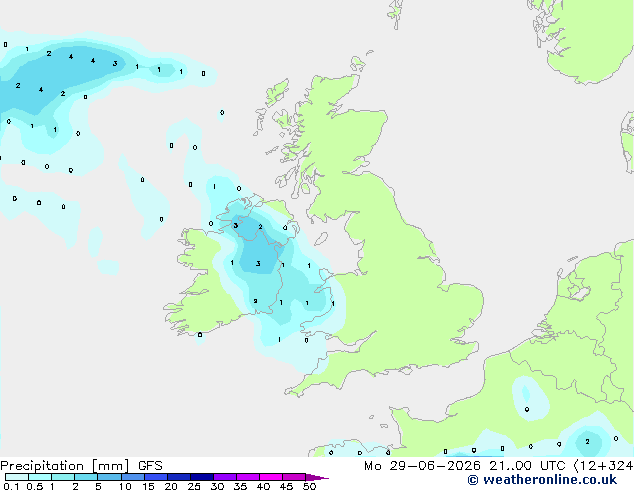Click the "21..00 UTC" time text
This screenshot has height=490, width=634.
pyautogui.click(x=527, y=466)
